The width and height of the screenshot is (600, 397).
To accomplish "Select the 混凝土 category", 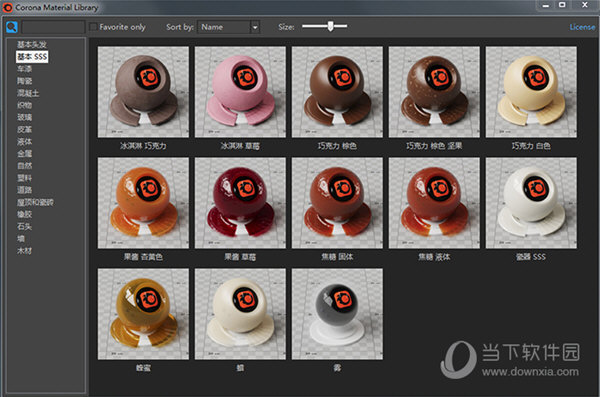I will click(28, 93).
